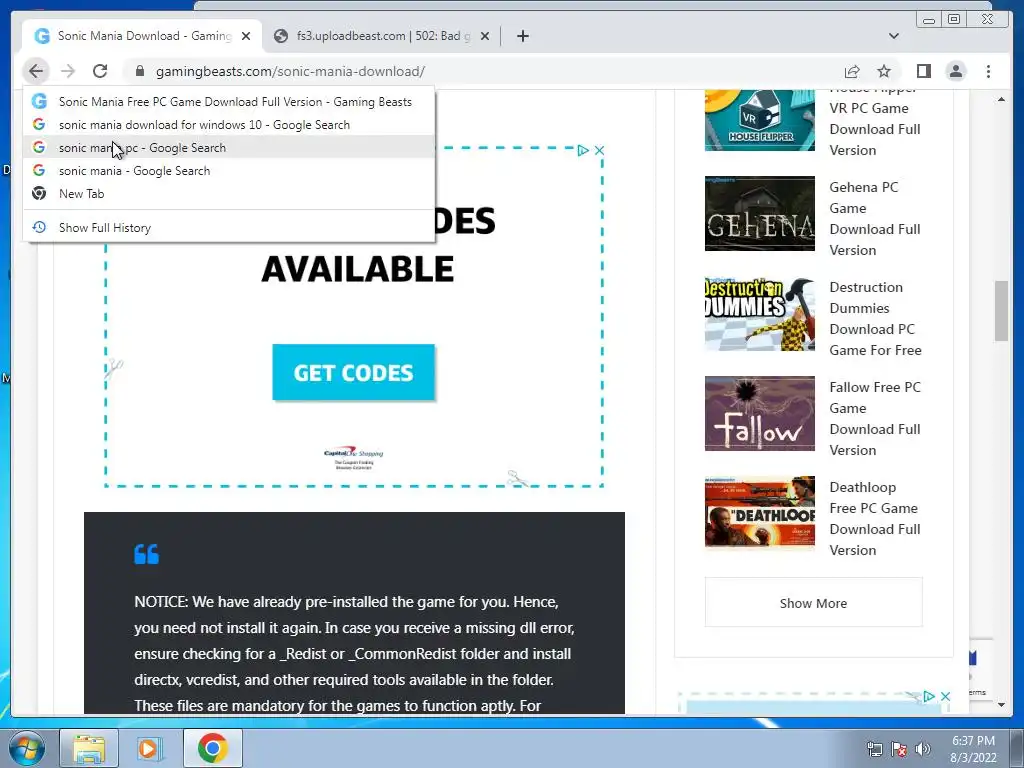Click the network tray icon
Image resolution: width=1024 pixels, height=768 pixels.
(x=874, y=749)
